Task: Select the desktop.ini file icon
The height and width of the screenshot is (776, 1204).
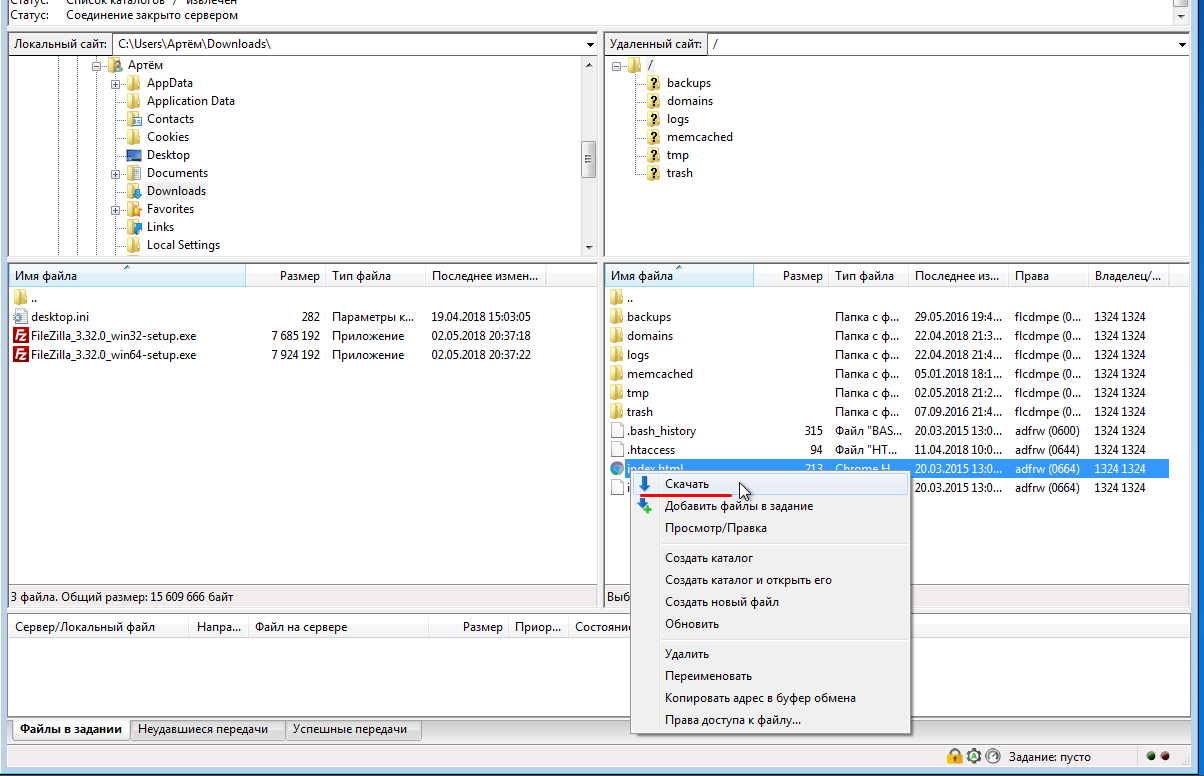Action: 21,317
